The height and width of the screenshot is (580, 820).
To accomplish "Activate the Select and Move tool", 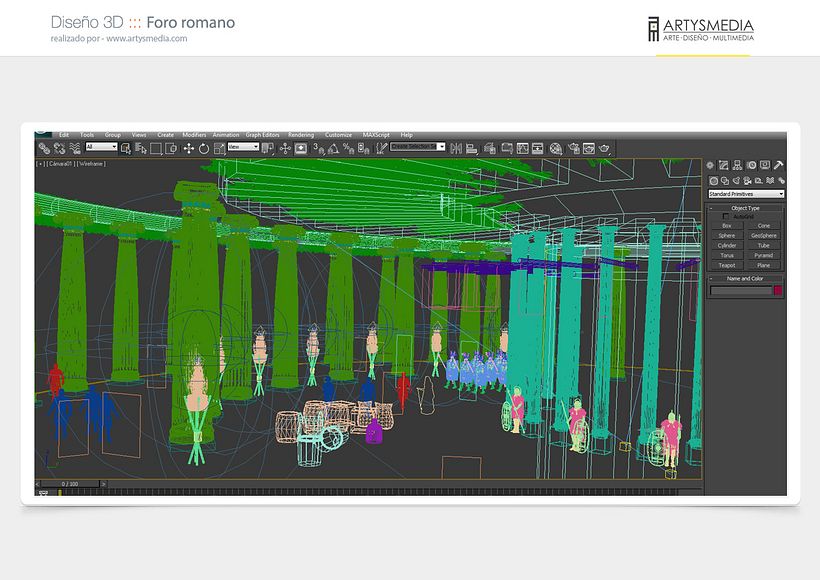I will click(189, 149).
